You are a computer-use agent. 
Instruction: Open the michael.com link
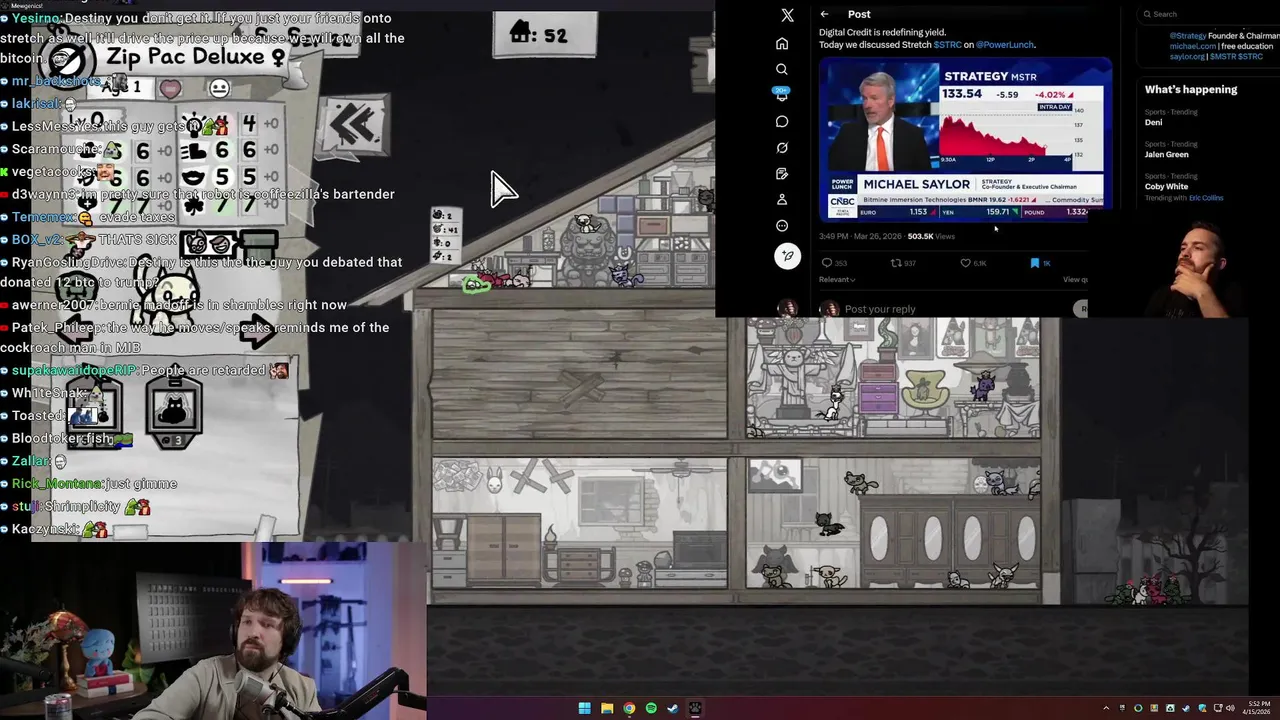click(x=1193, y=46)
